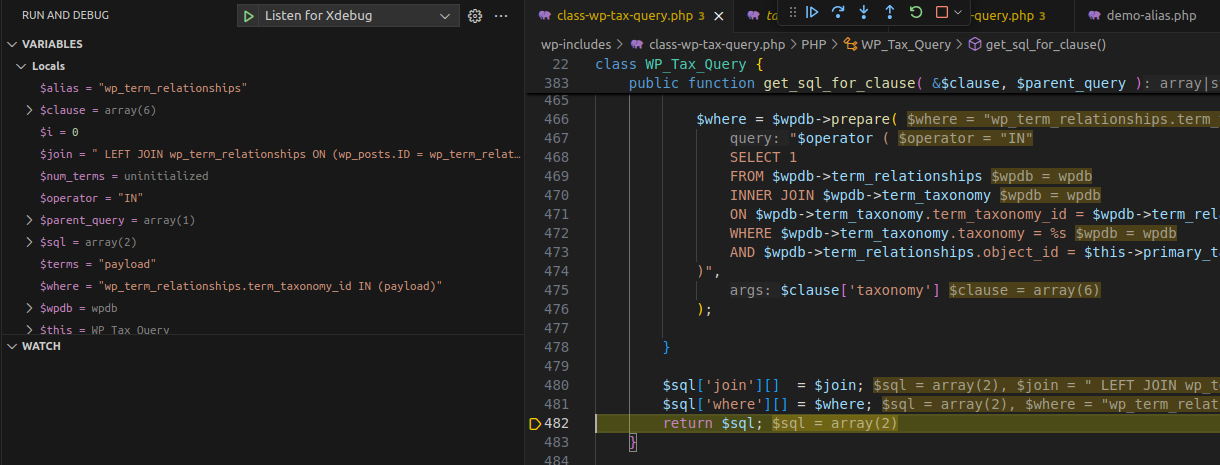Restart the debugging session
The width and height of the screenshot is (1220, 465).
coord(916,12)
